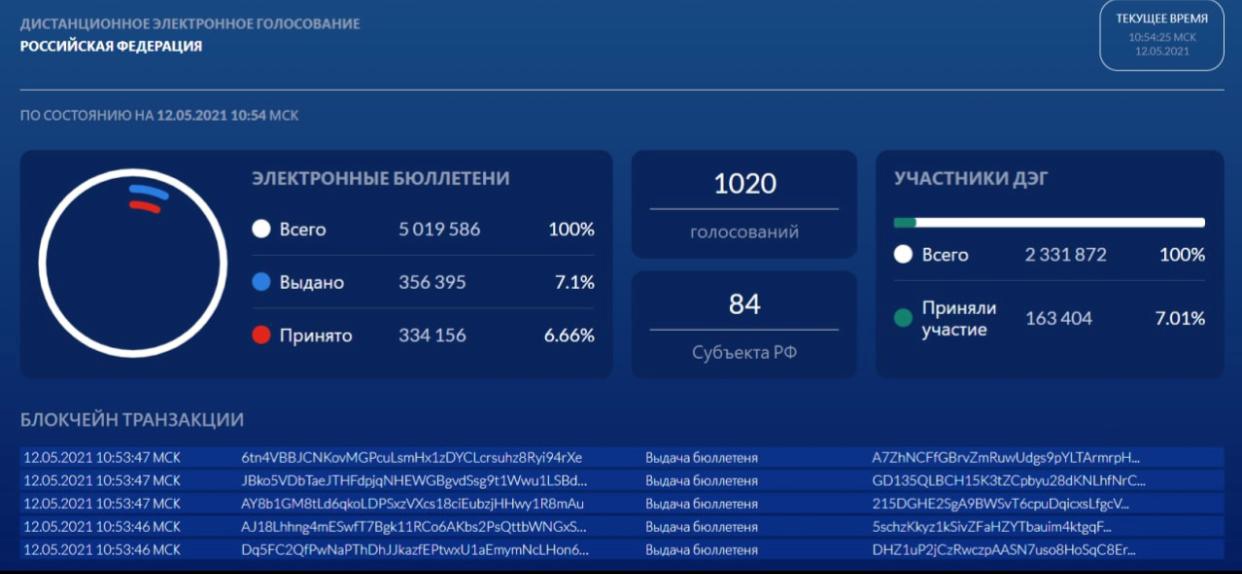Click the Российская Федерация title
Viewport: 1242px width, 574px height.
[111, 46]
